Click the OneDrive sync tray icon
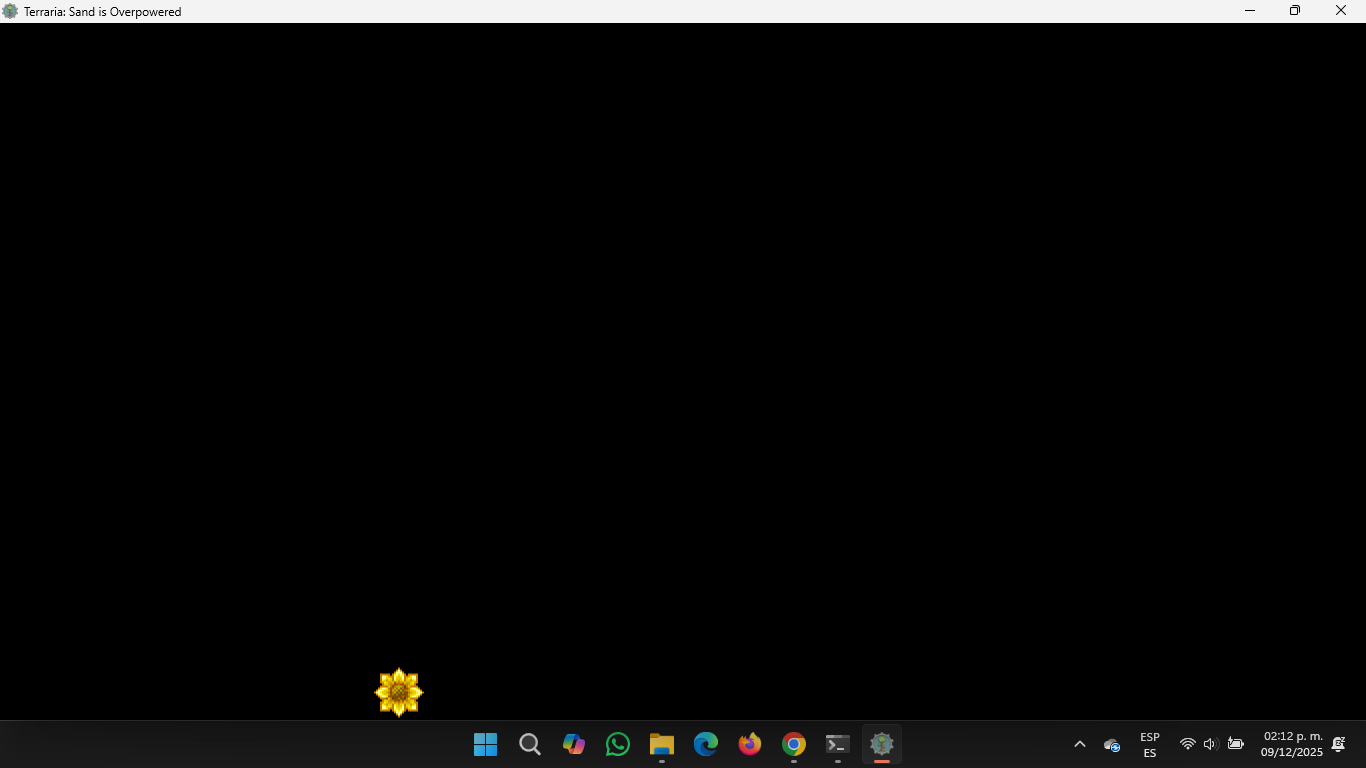 [1111, 744]
